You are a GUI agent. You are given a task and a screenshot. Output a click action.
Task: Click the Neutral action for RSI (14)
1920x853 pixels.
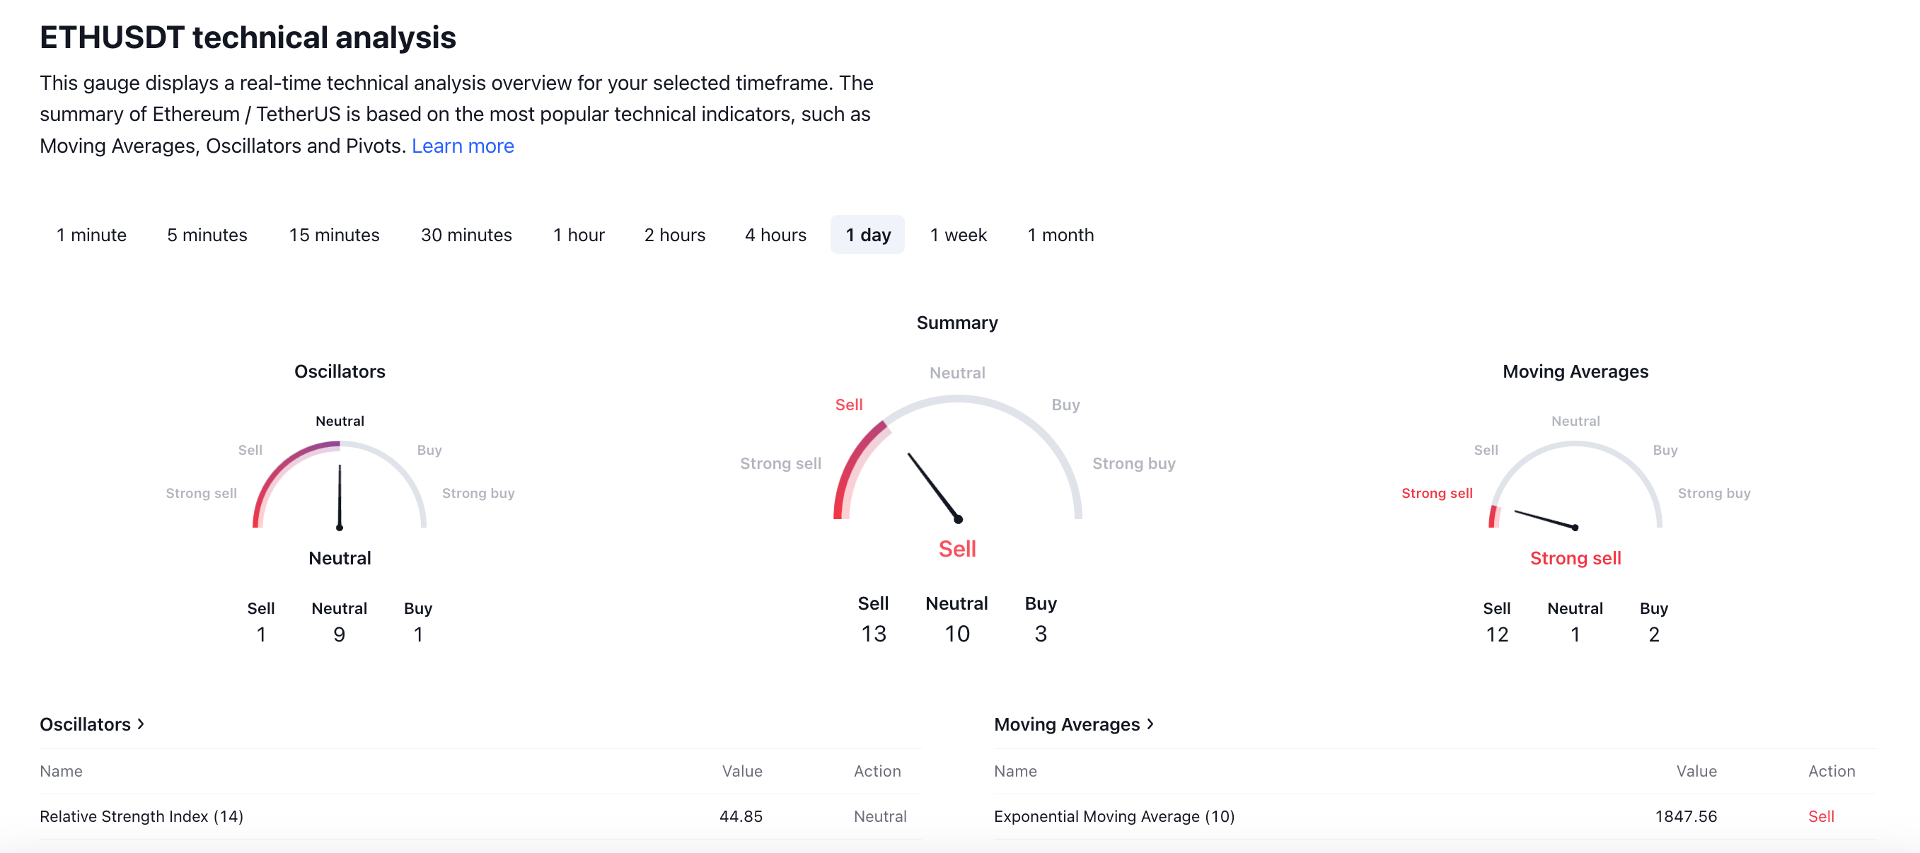[x=880, y=817]
